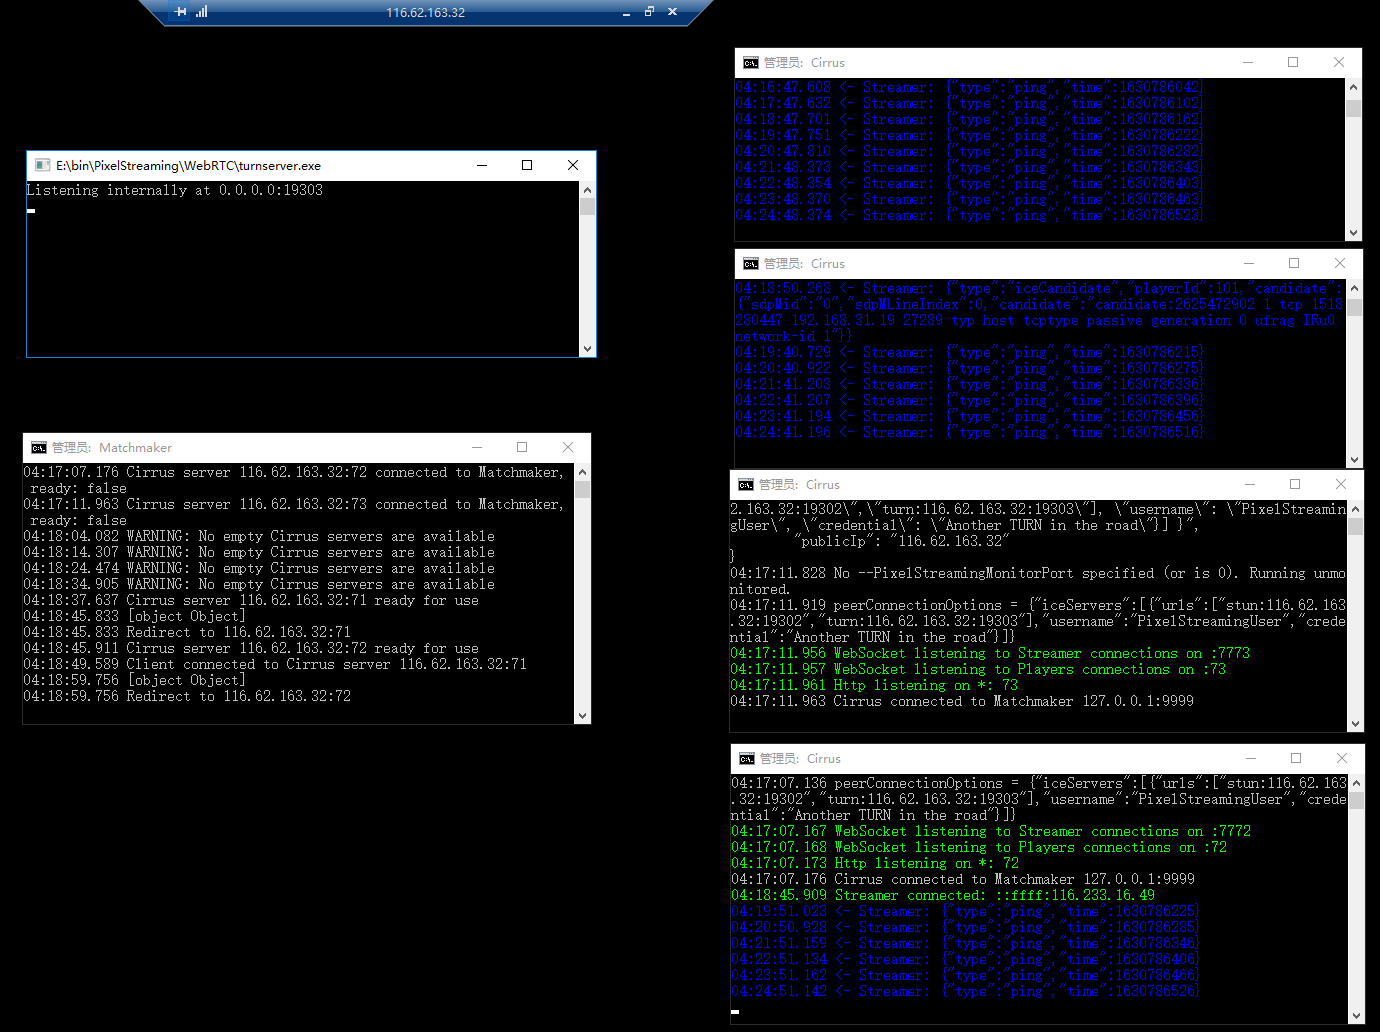Minimize the Cirrus window showing iceCandidate
The width and height of the screenshot is (1380, 1032).
point(1249,263)
